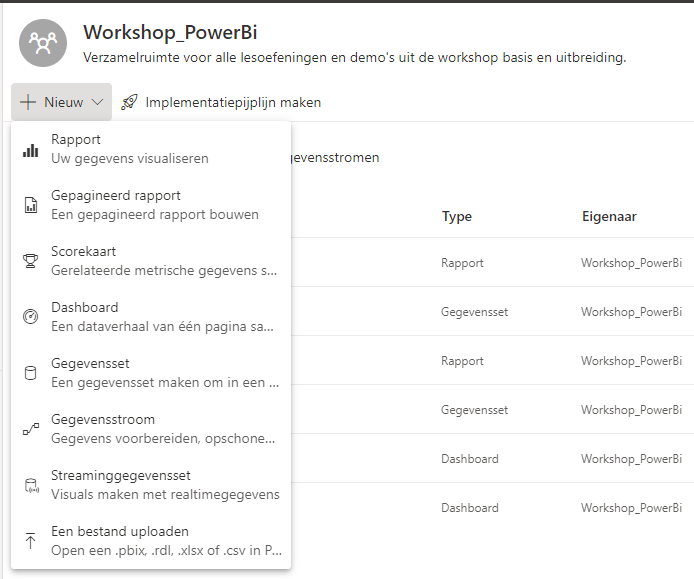Click the Dashboard gauge icon
The height and width of the screenshot is (579, 694).
coord(31,317)
